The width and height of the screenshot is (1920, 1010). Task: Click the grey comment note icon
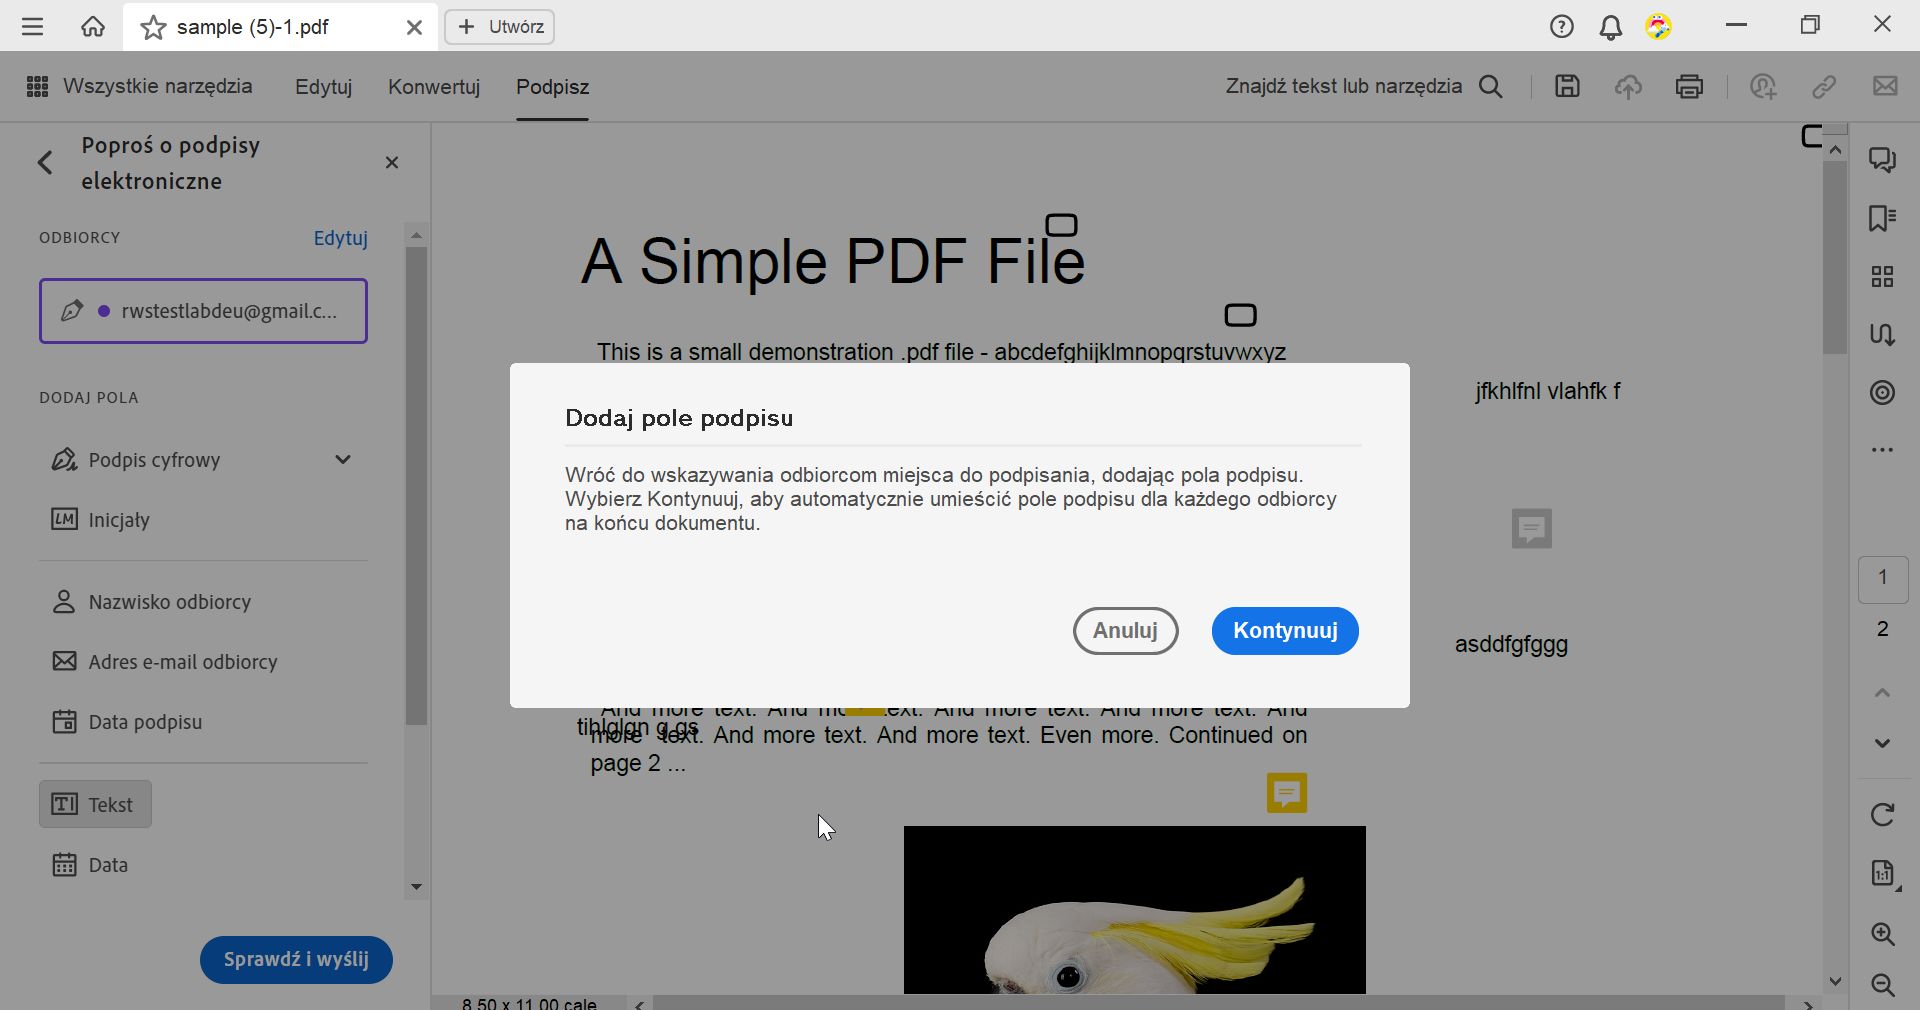1532,529
